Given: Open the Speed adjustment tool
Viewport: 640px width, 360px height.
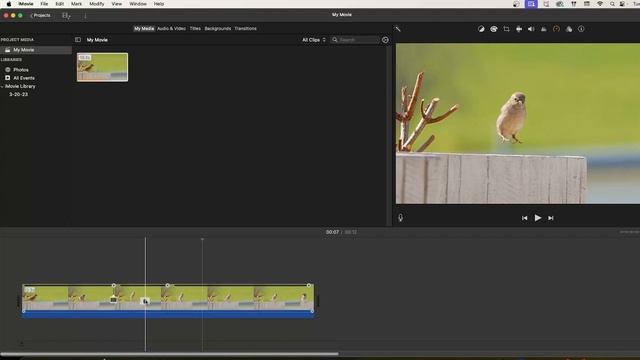Looking at the screenshot, I should [556, 29].
